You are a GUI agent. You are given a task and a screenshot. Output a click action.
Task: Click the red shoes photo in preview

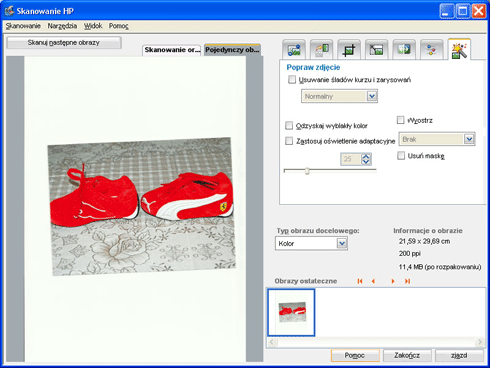(x=142, y=207)
